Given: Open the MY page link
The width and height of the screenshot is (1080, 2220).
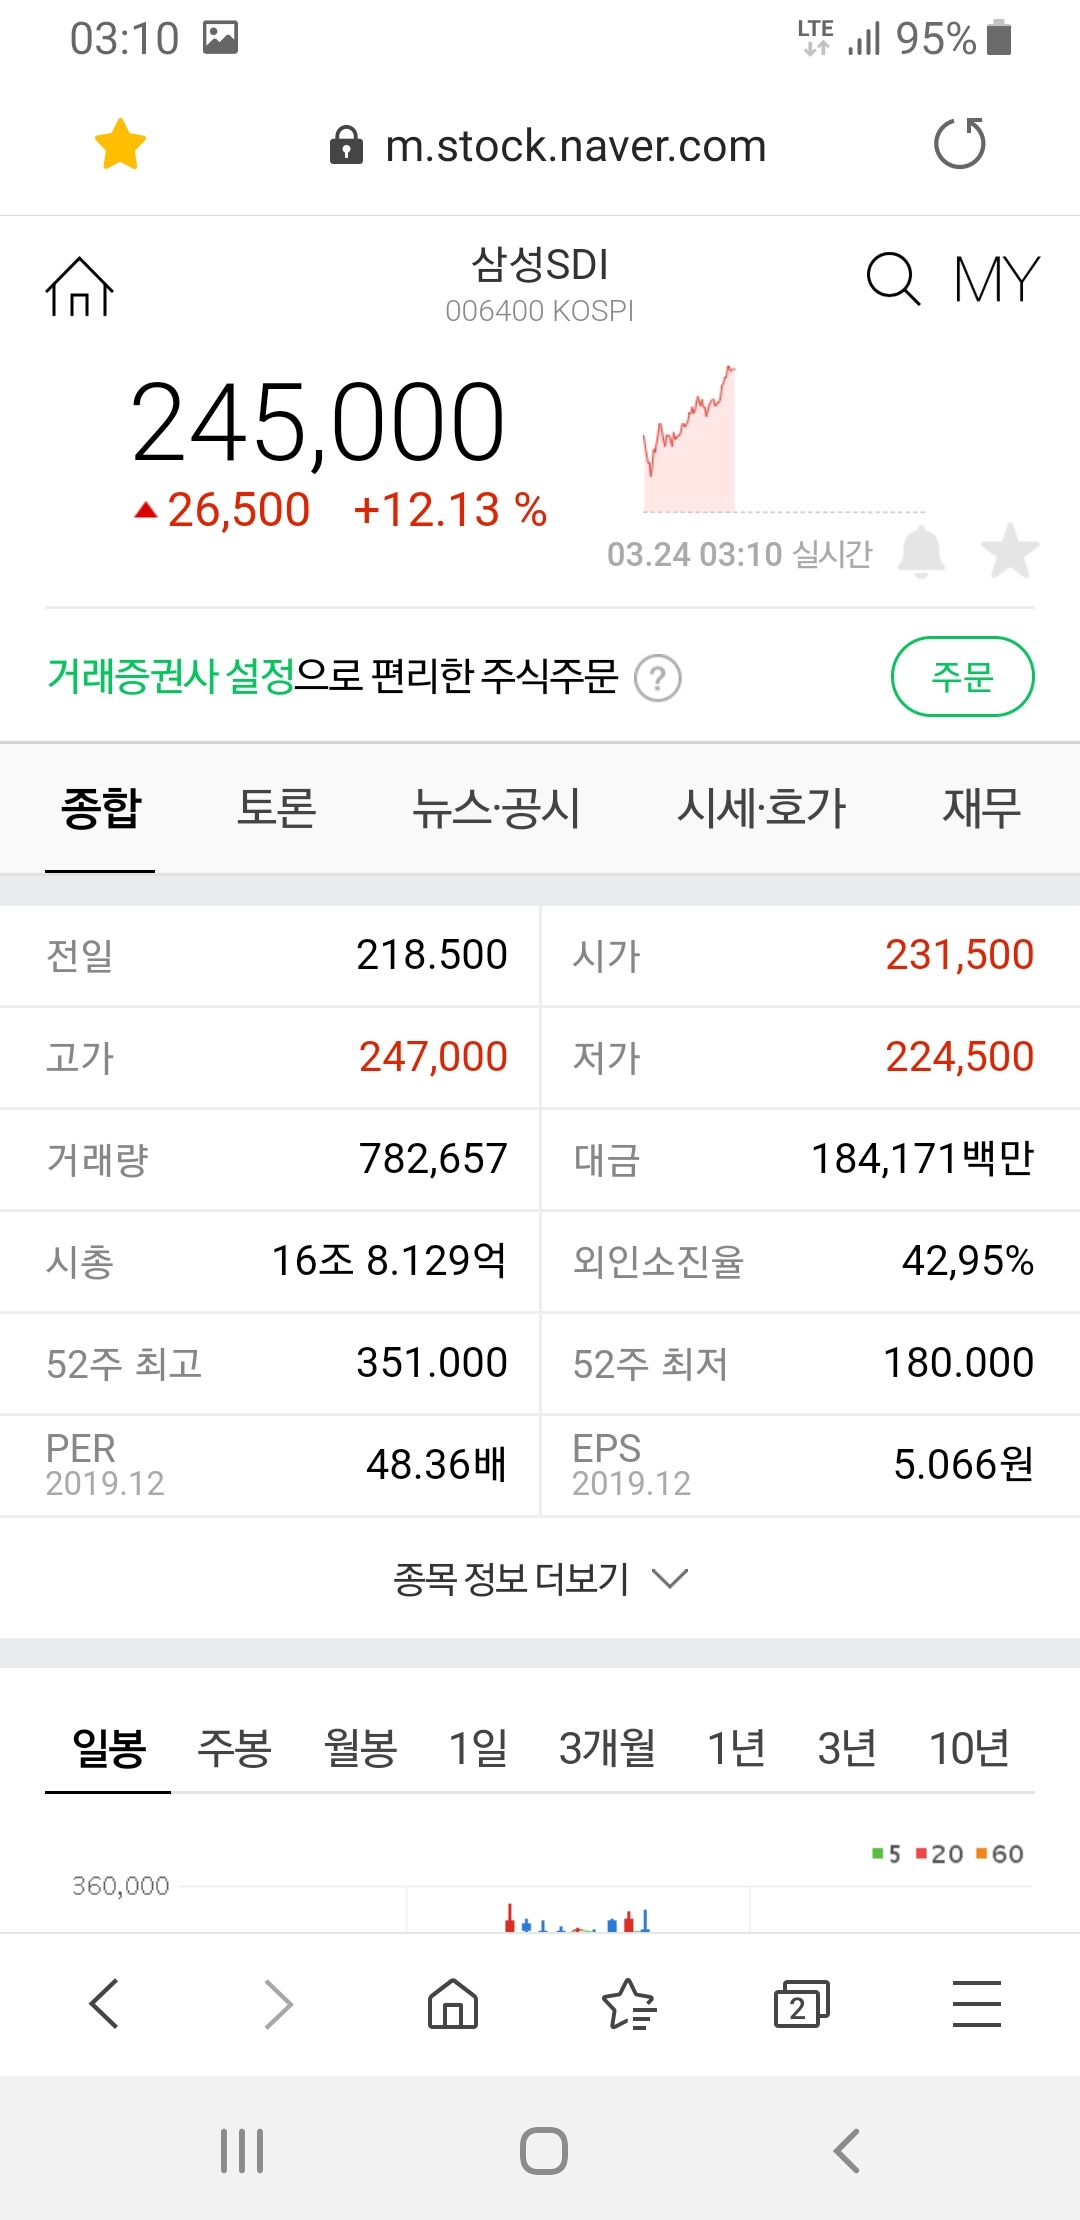Looking at the screenshot, I should click(997, 279).
